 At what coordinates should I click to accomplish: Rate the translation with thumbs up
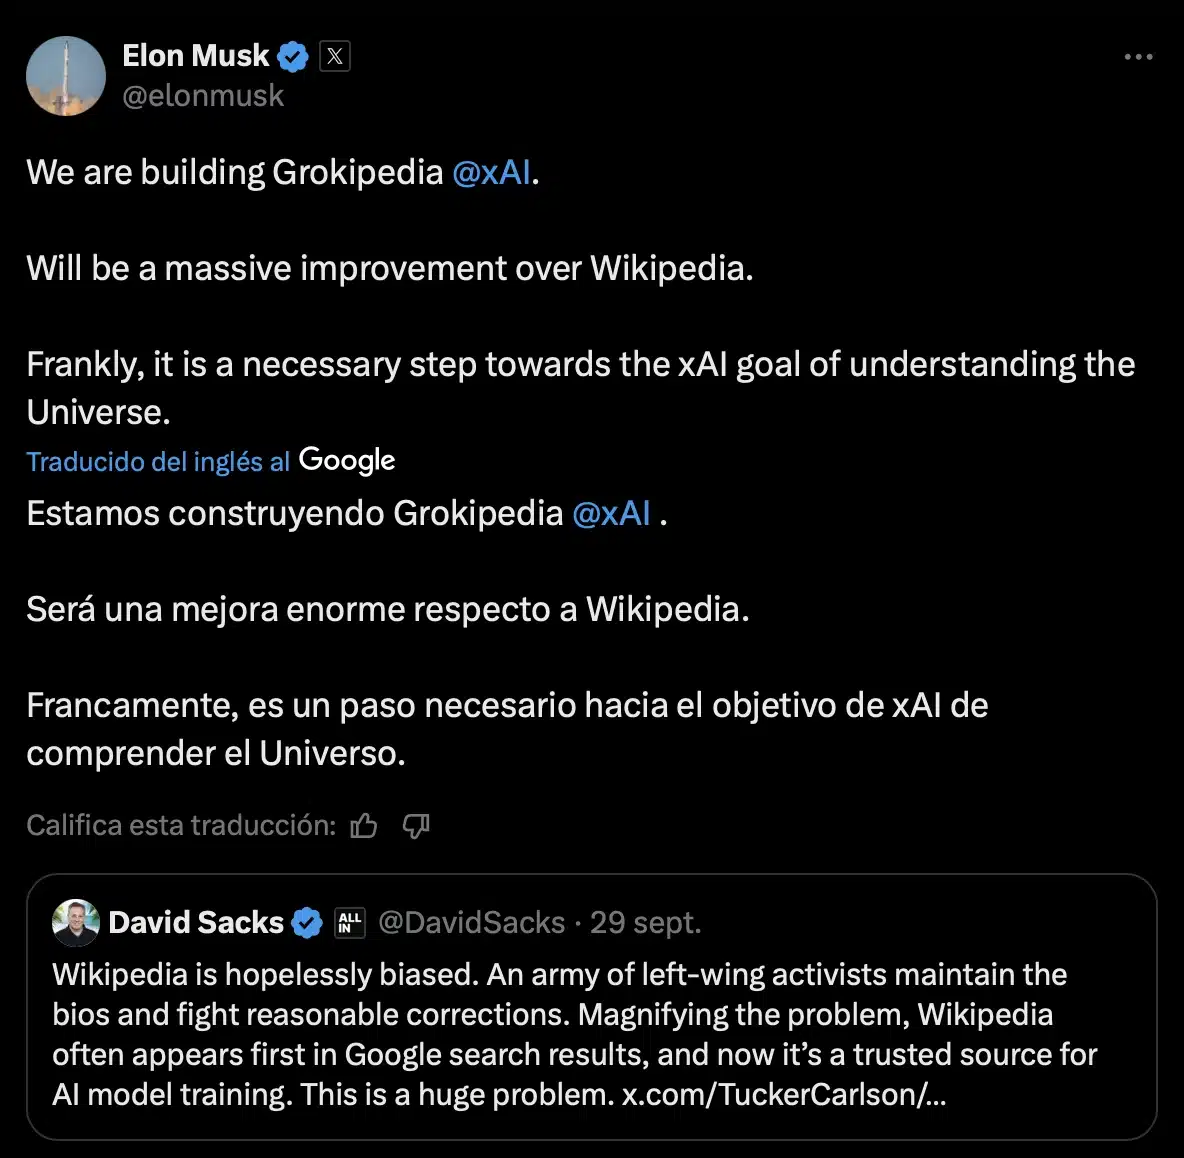pos(364,826)
